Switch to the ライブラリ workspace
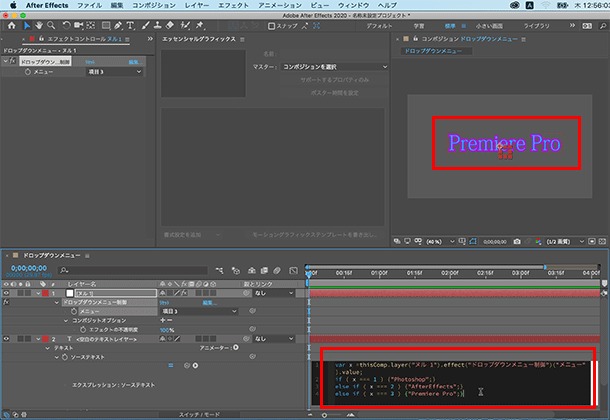Screen dimensions: 610x420 point(536,26)
